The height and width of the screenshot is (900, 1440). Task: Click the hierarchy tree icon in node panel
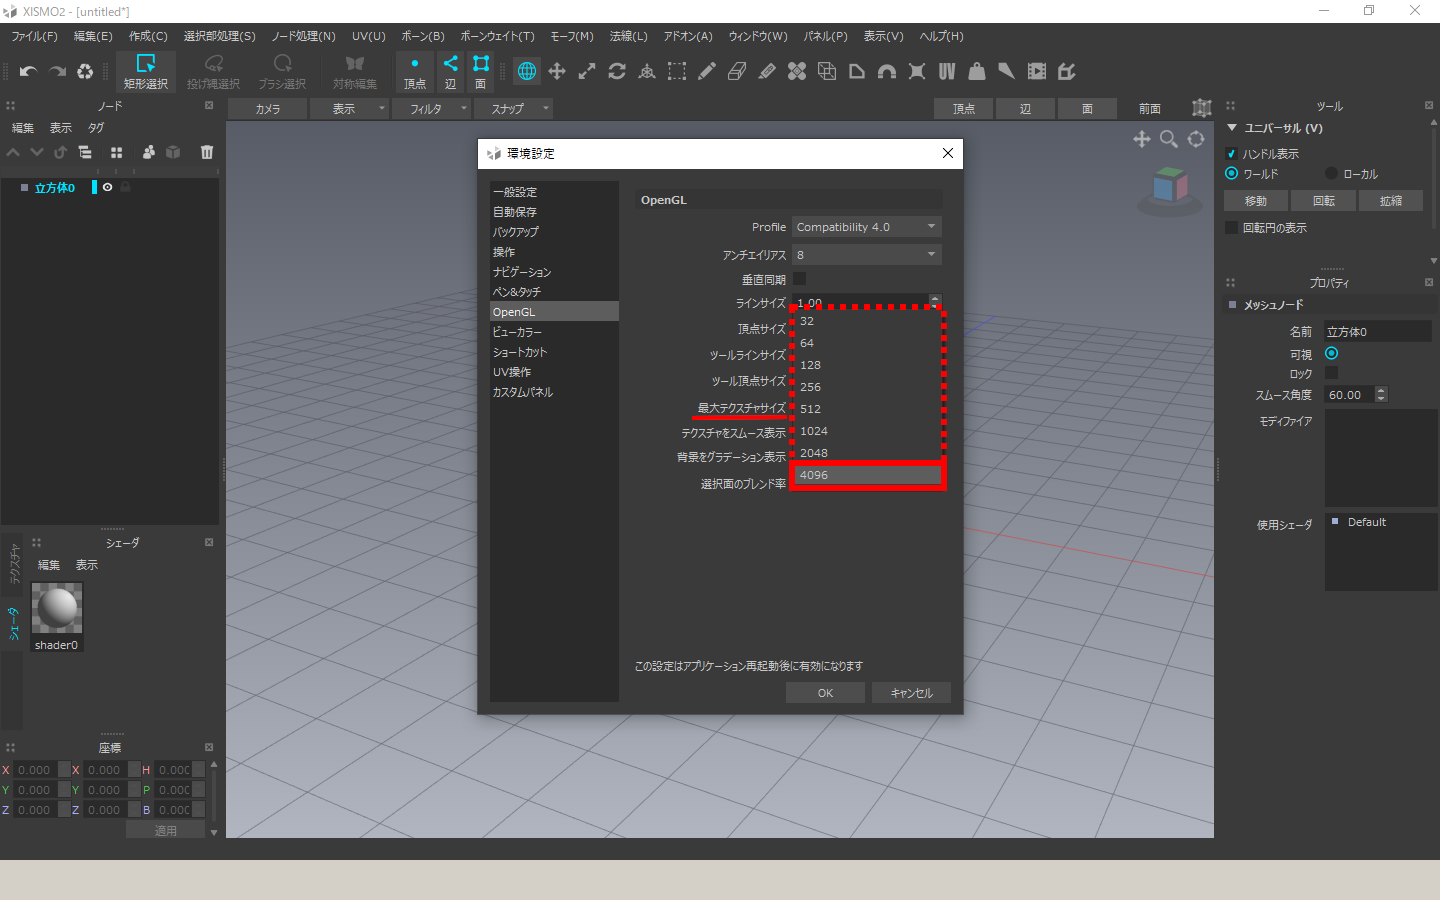(x=85, y=152)
